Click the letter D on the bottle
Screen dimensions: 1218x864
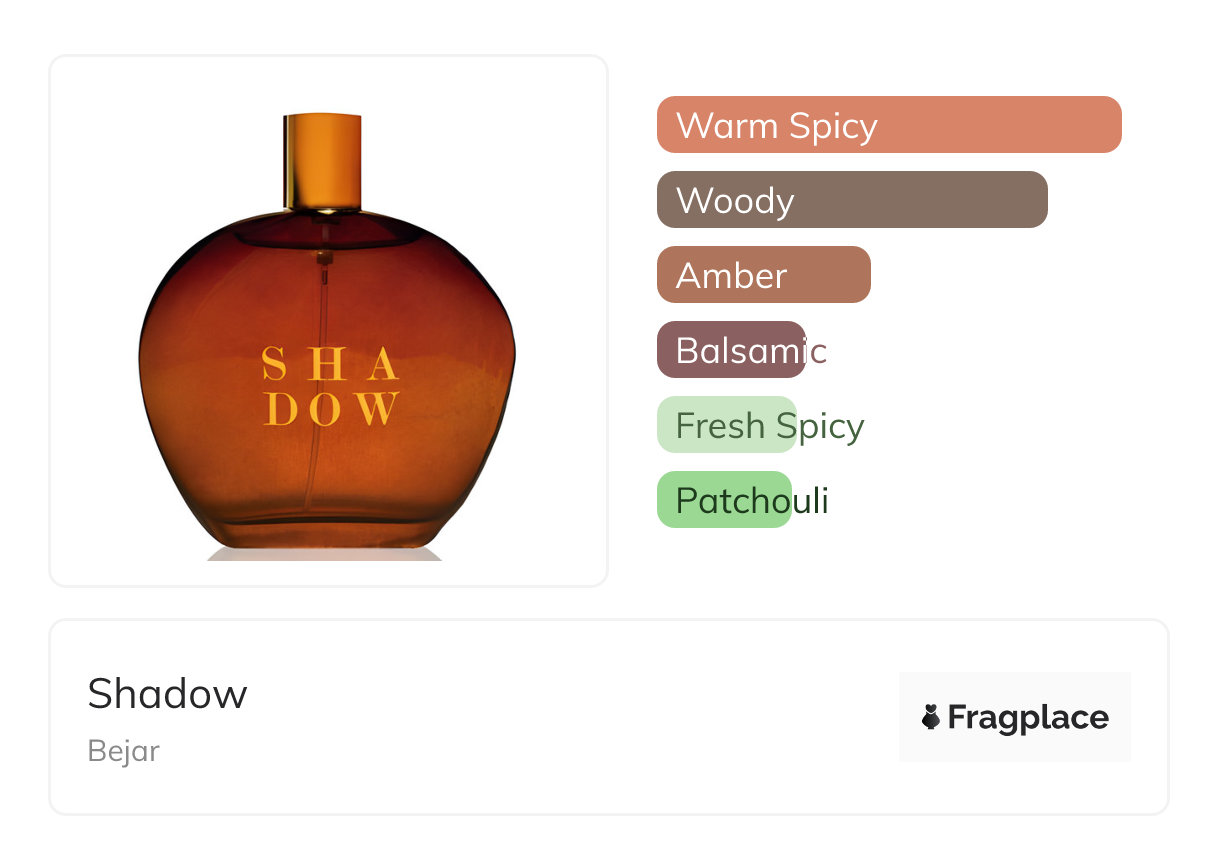(x=279, y=409)
